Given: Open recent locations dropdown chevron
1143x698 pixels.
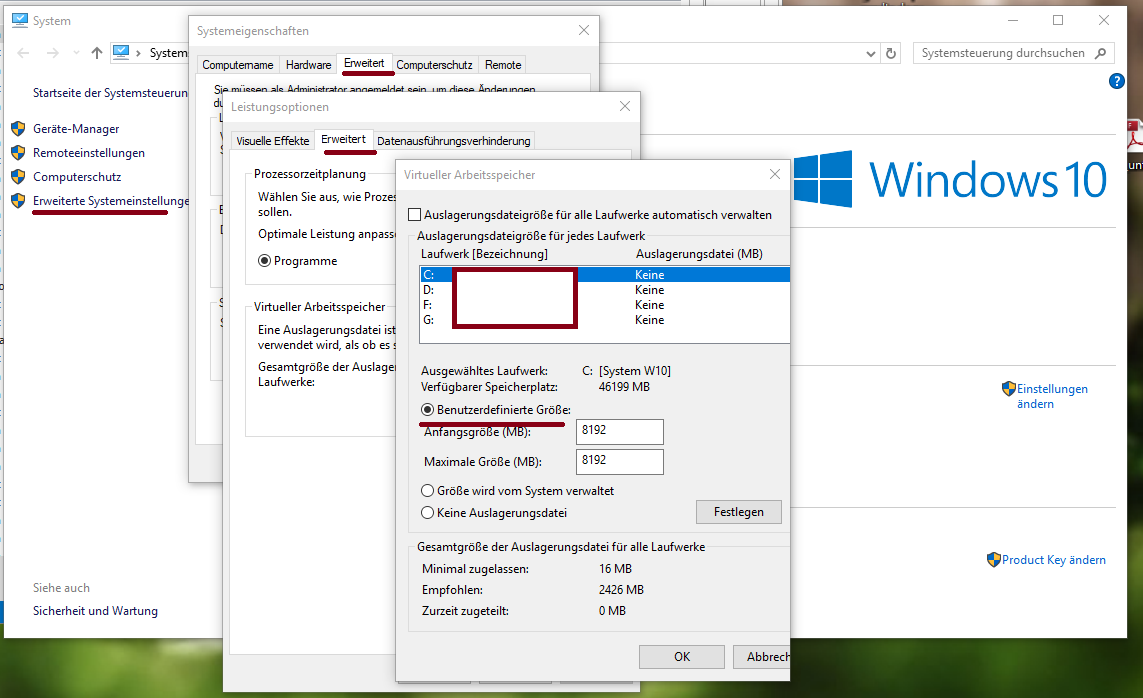Looking at the screenshot, I should [76, 53].
